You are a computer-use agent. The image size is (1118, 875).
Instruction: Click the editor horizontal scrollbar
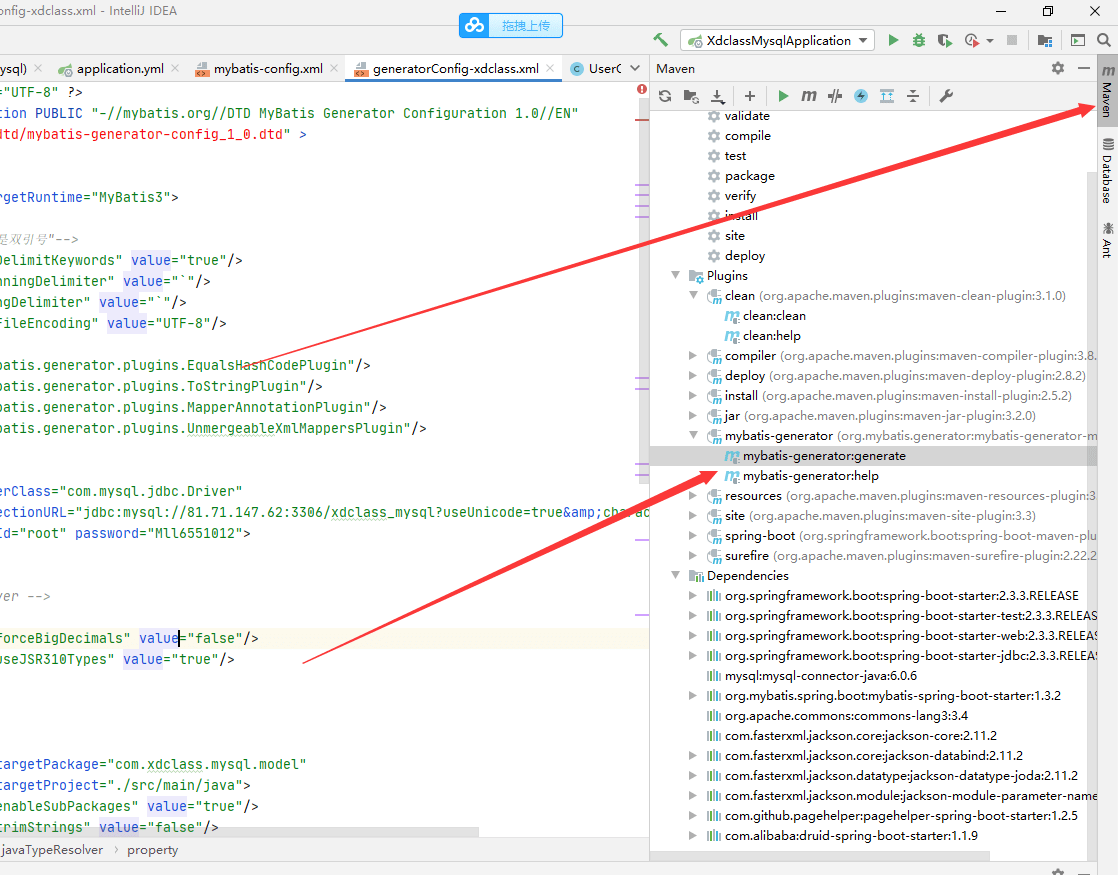click(239, 832)
